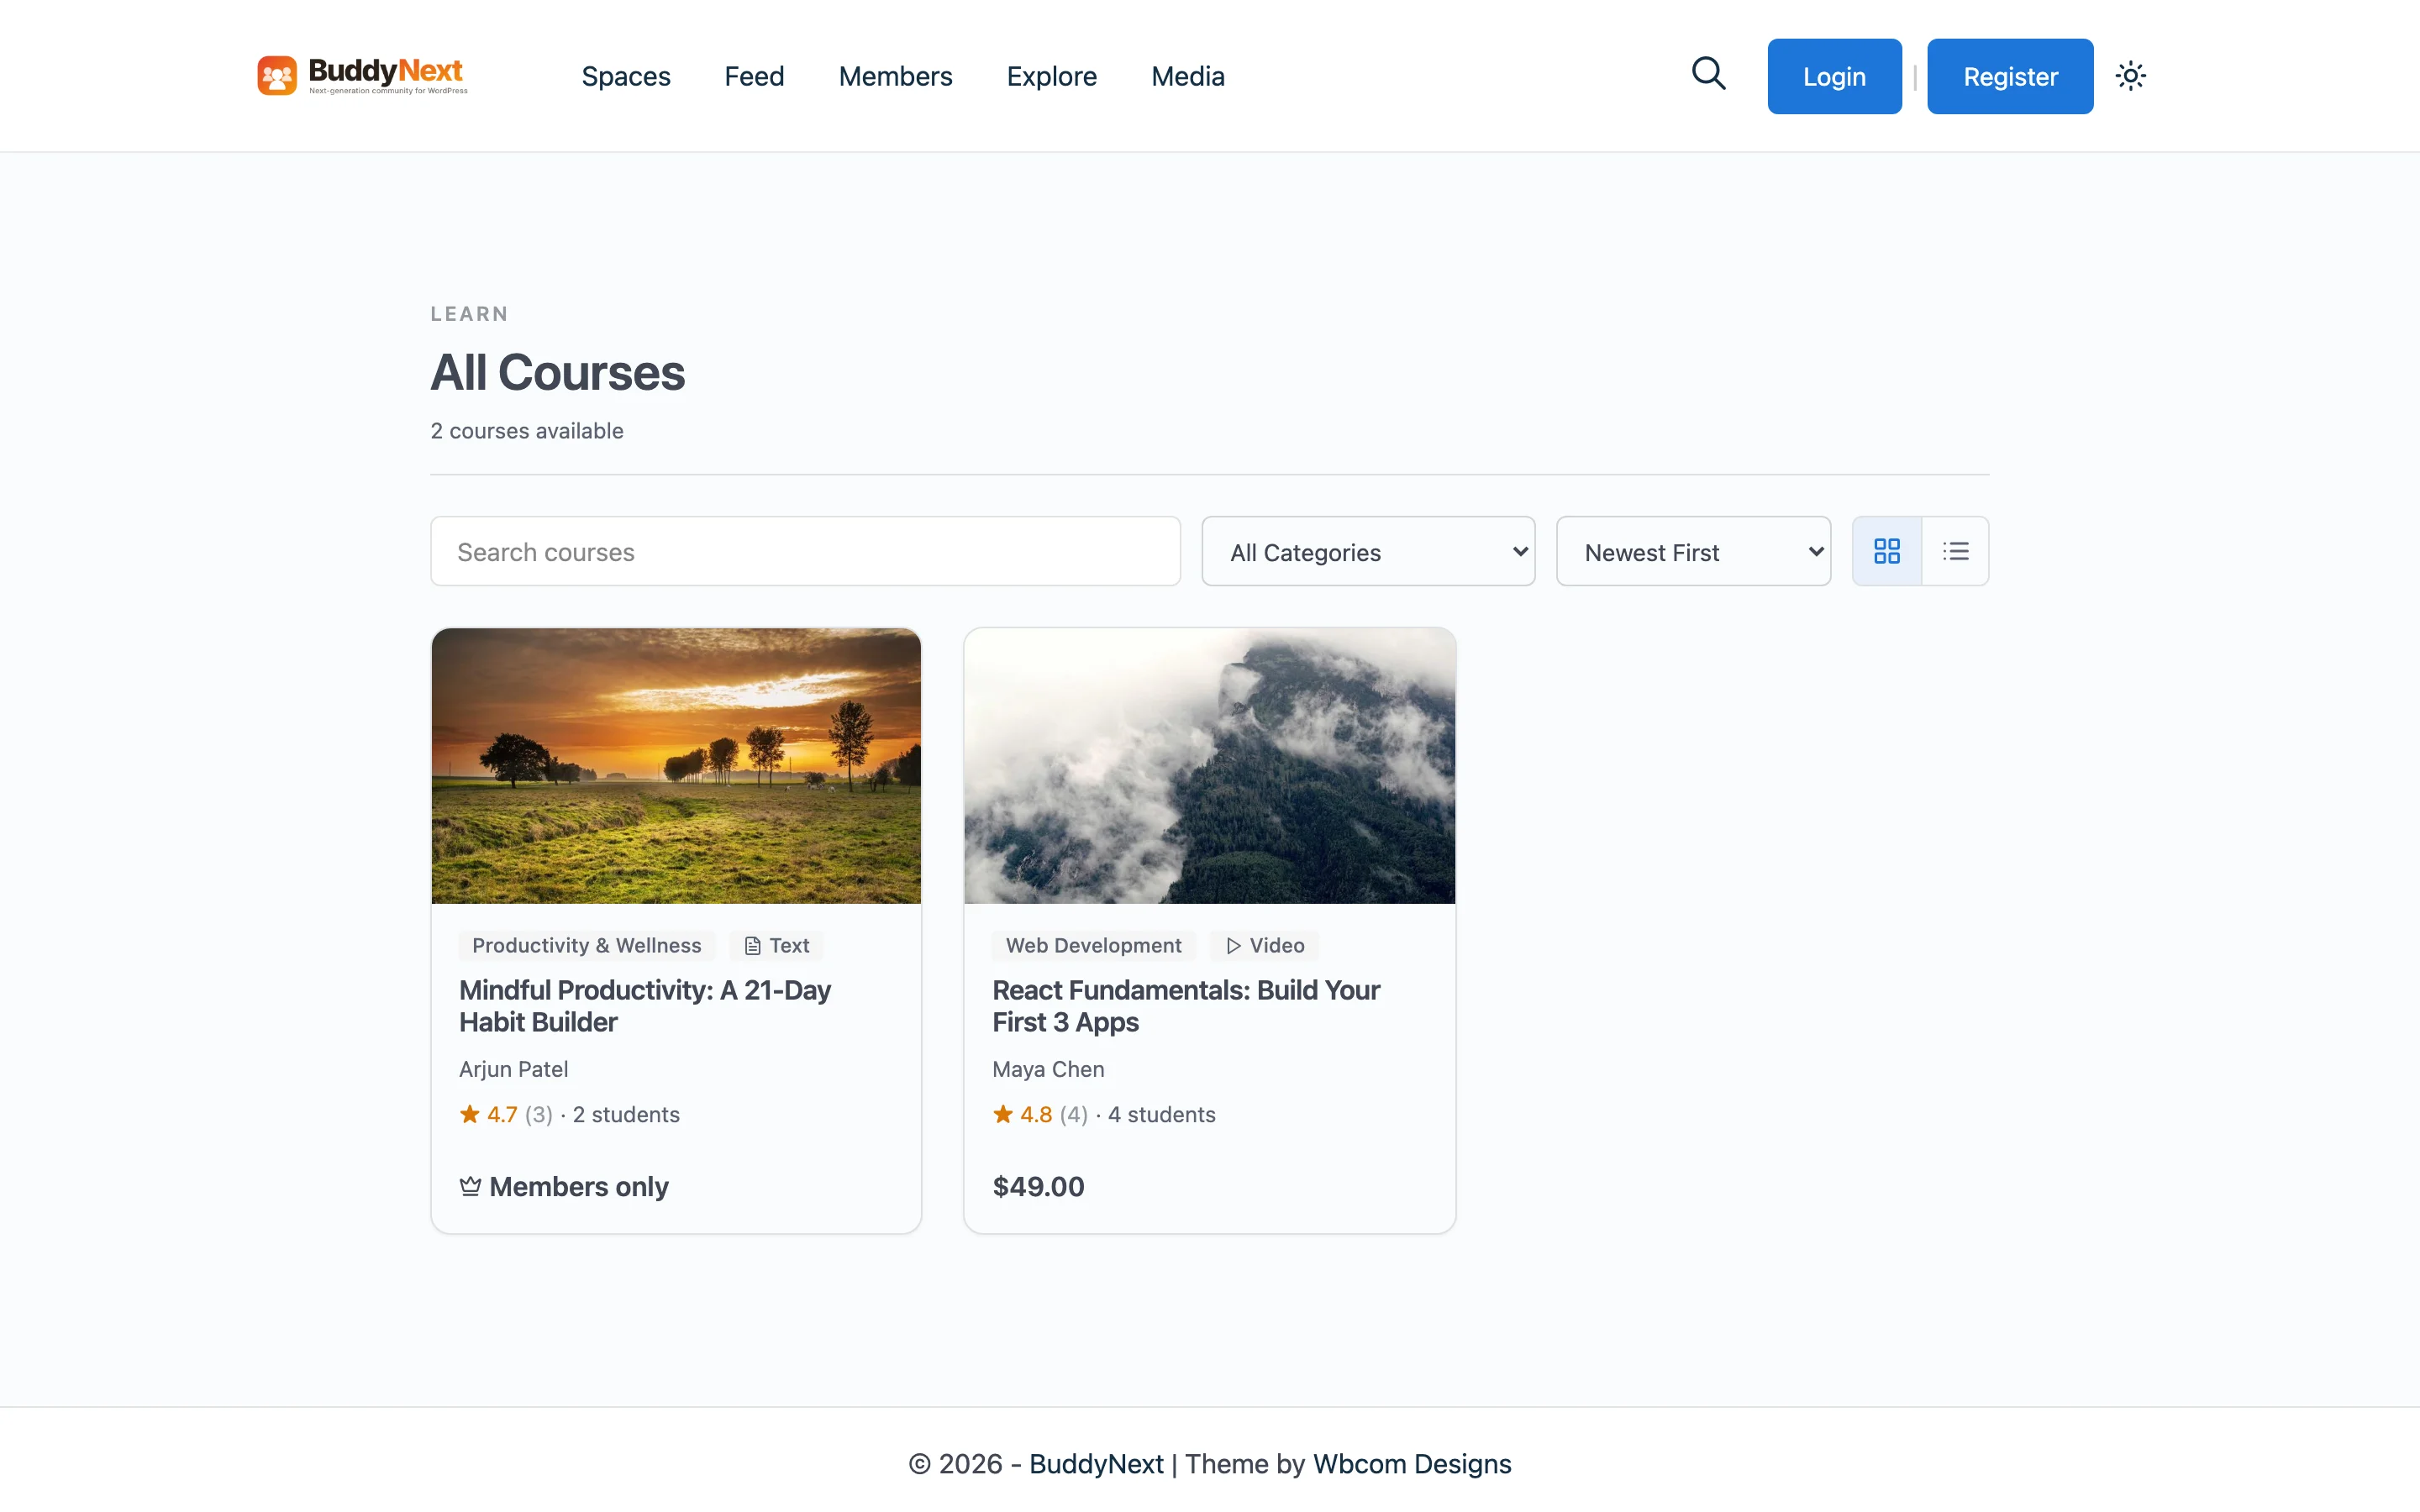This screenshot has width=2420, height=1512.
Task: Click the Web Development category tag
Action: 1093,946
